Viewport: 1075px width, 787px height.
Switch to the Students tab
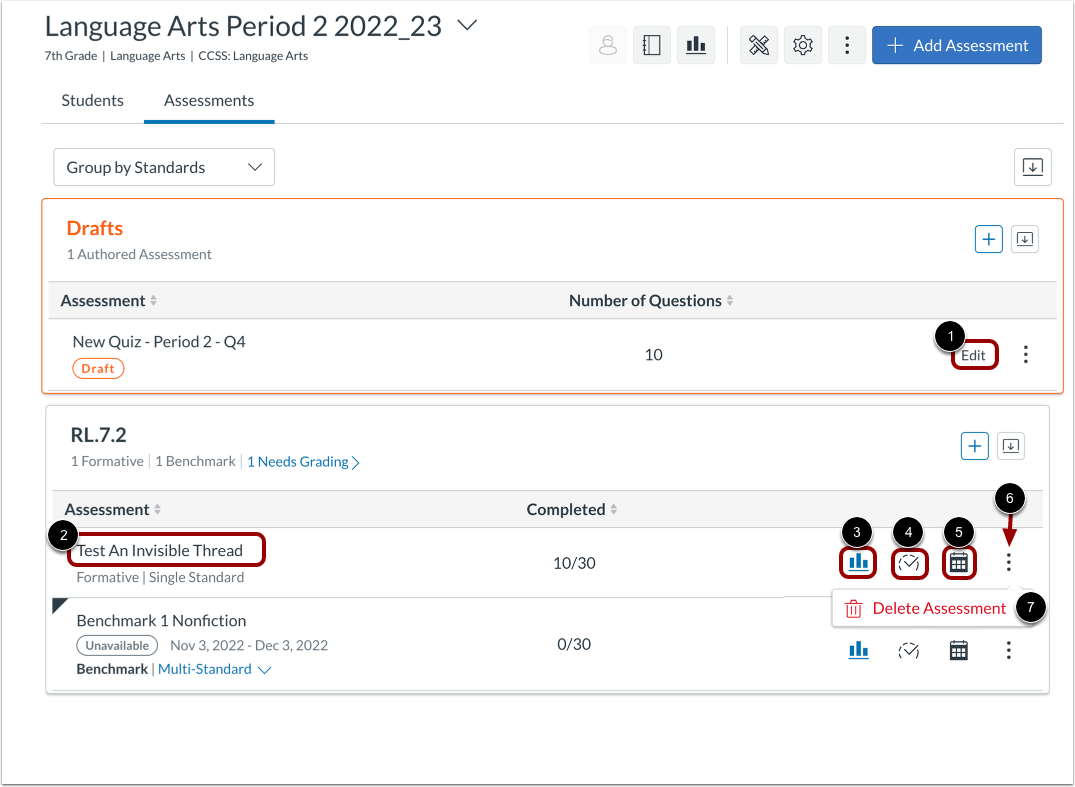click(x=92, y=100)
